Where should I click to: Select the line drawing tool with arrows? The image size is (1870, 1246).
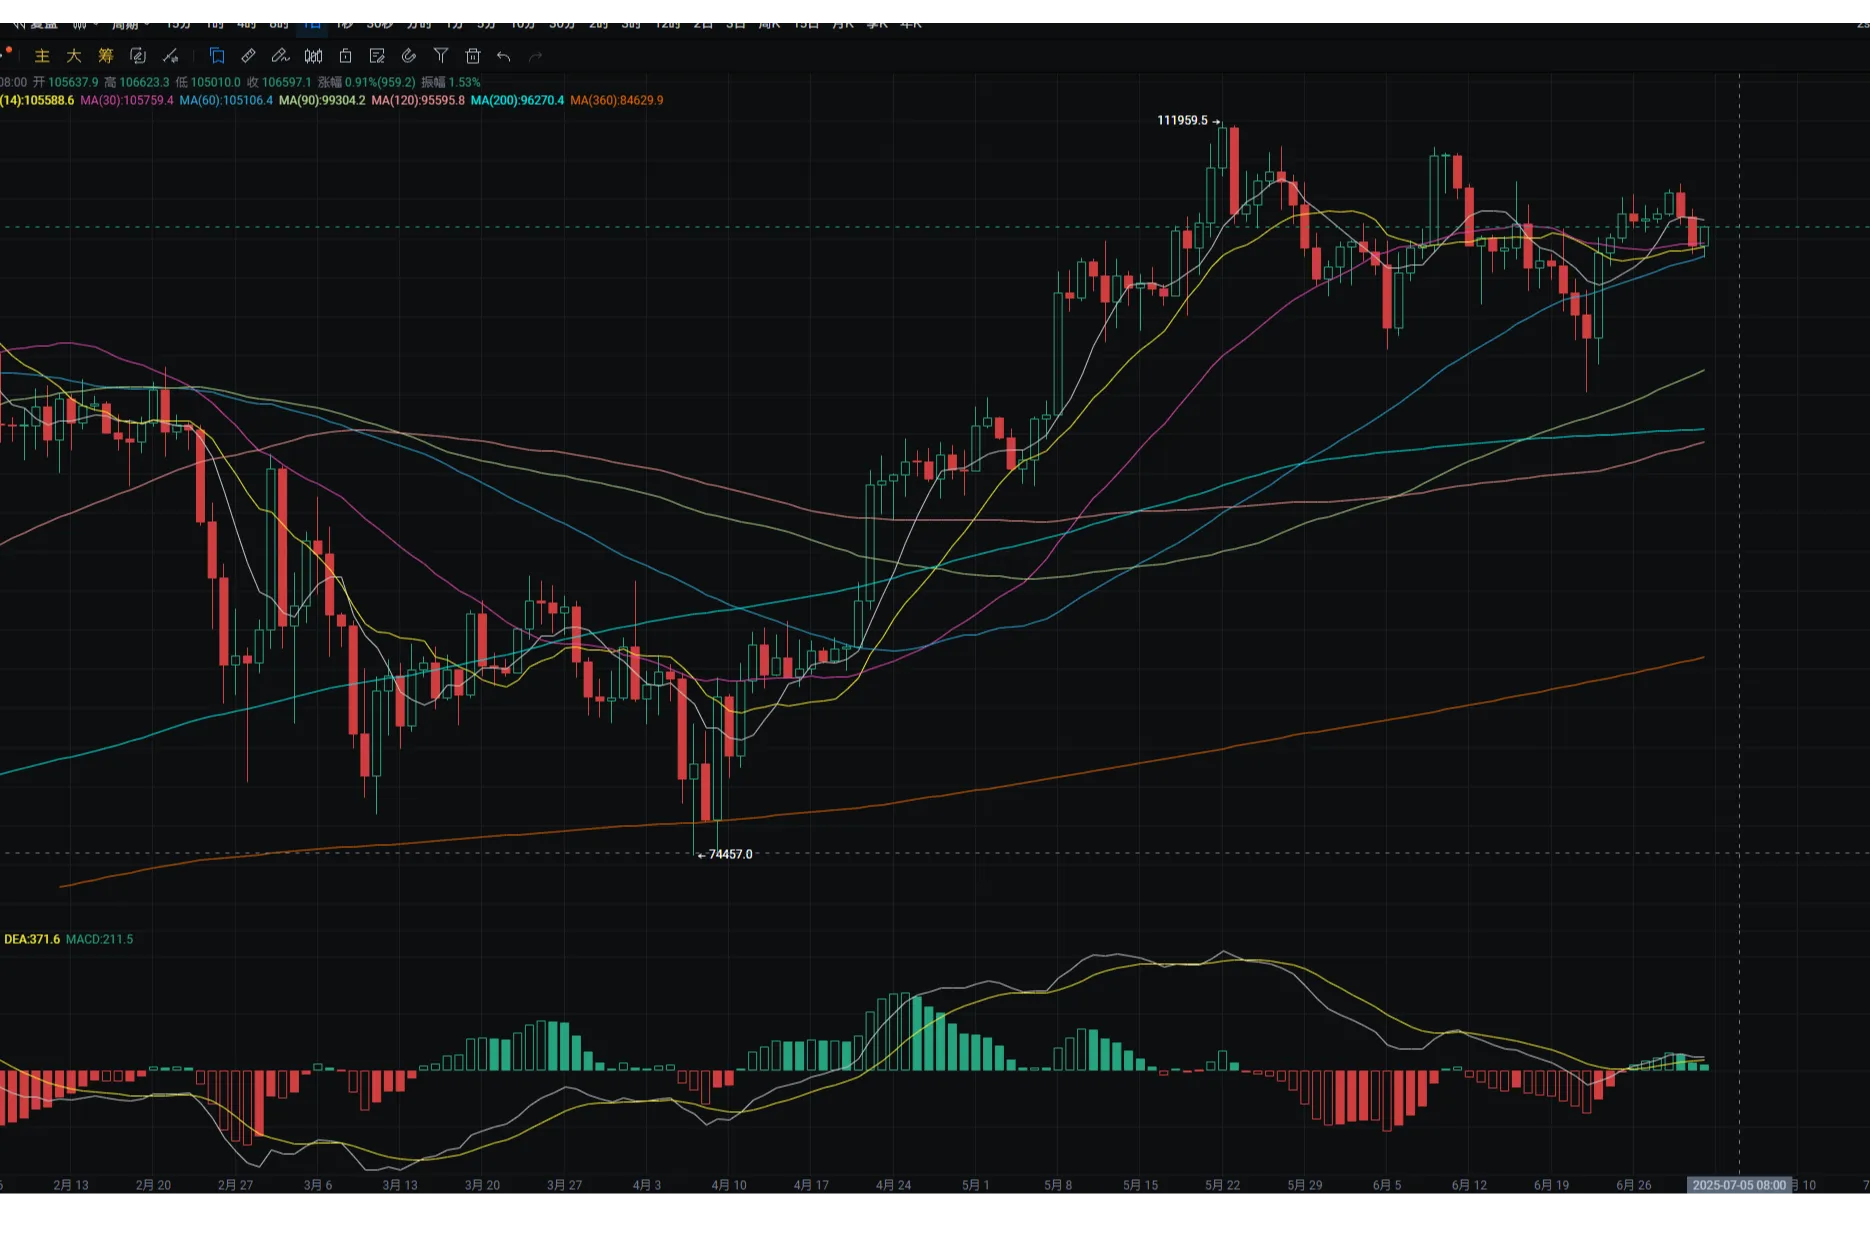coord(171,56)
